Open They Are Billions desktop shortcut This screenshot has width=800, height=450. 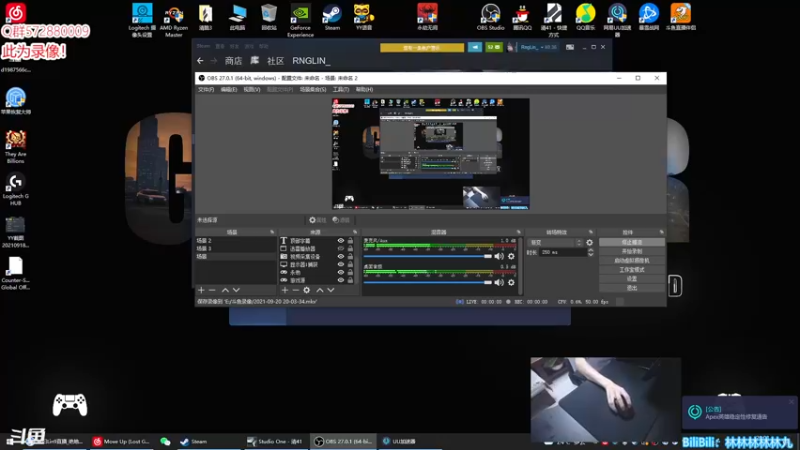[x=15, y=146]
